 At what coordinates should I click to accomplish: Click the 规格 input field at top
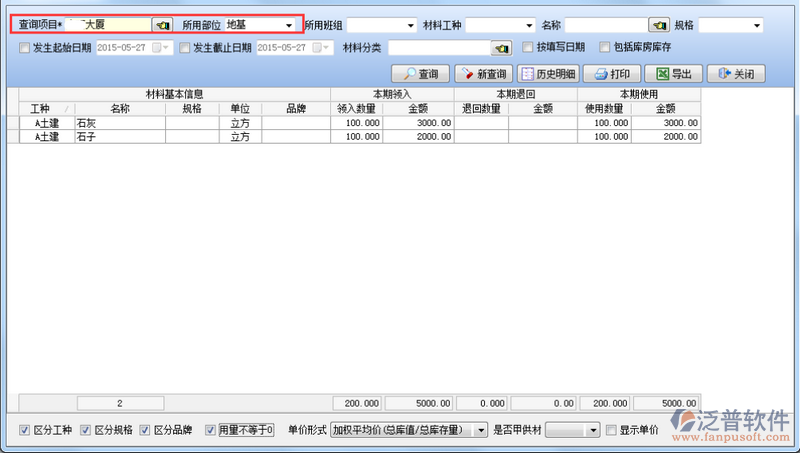click(x=730, y=25)
